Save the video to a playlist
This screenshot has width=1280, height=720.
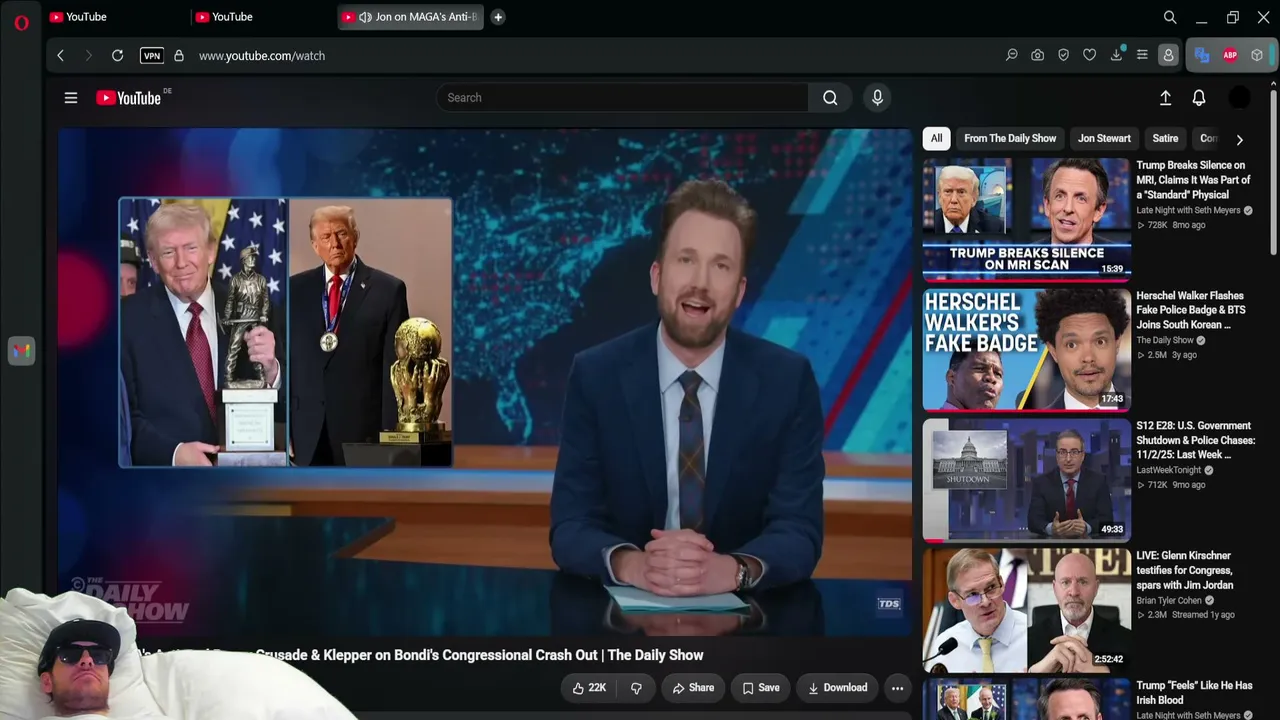click(x=761, y=688)
